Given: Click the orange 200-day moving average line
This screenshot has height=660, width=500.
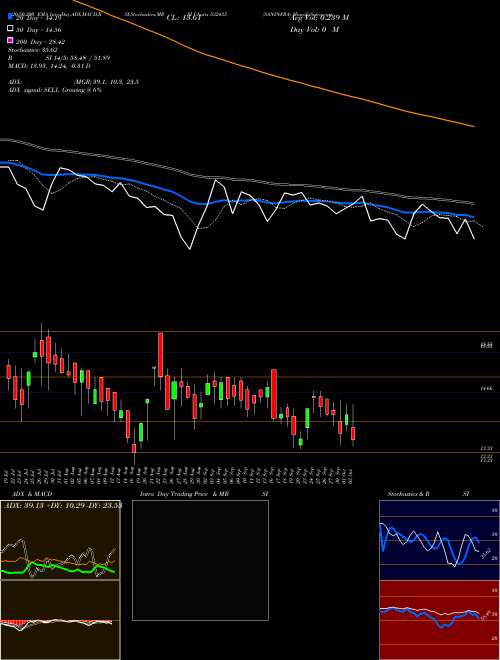Looking at the screenshot, I should pos(269,74).
